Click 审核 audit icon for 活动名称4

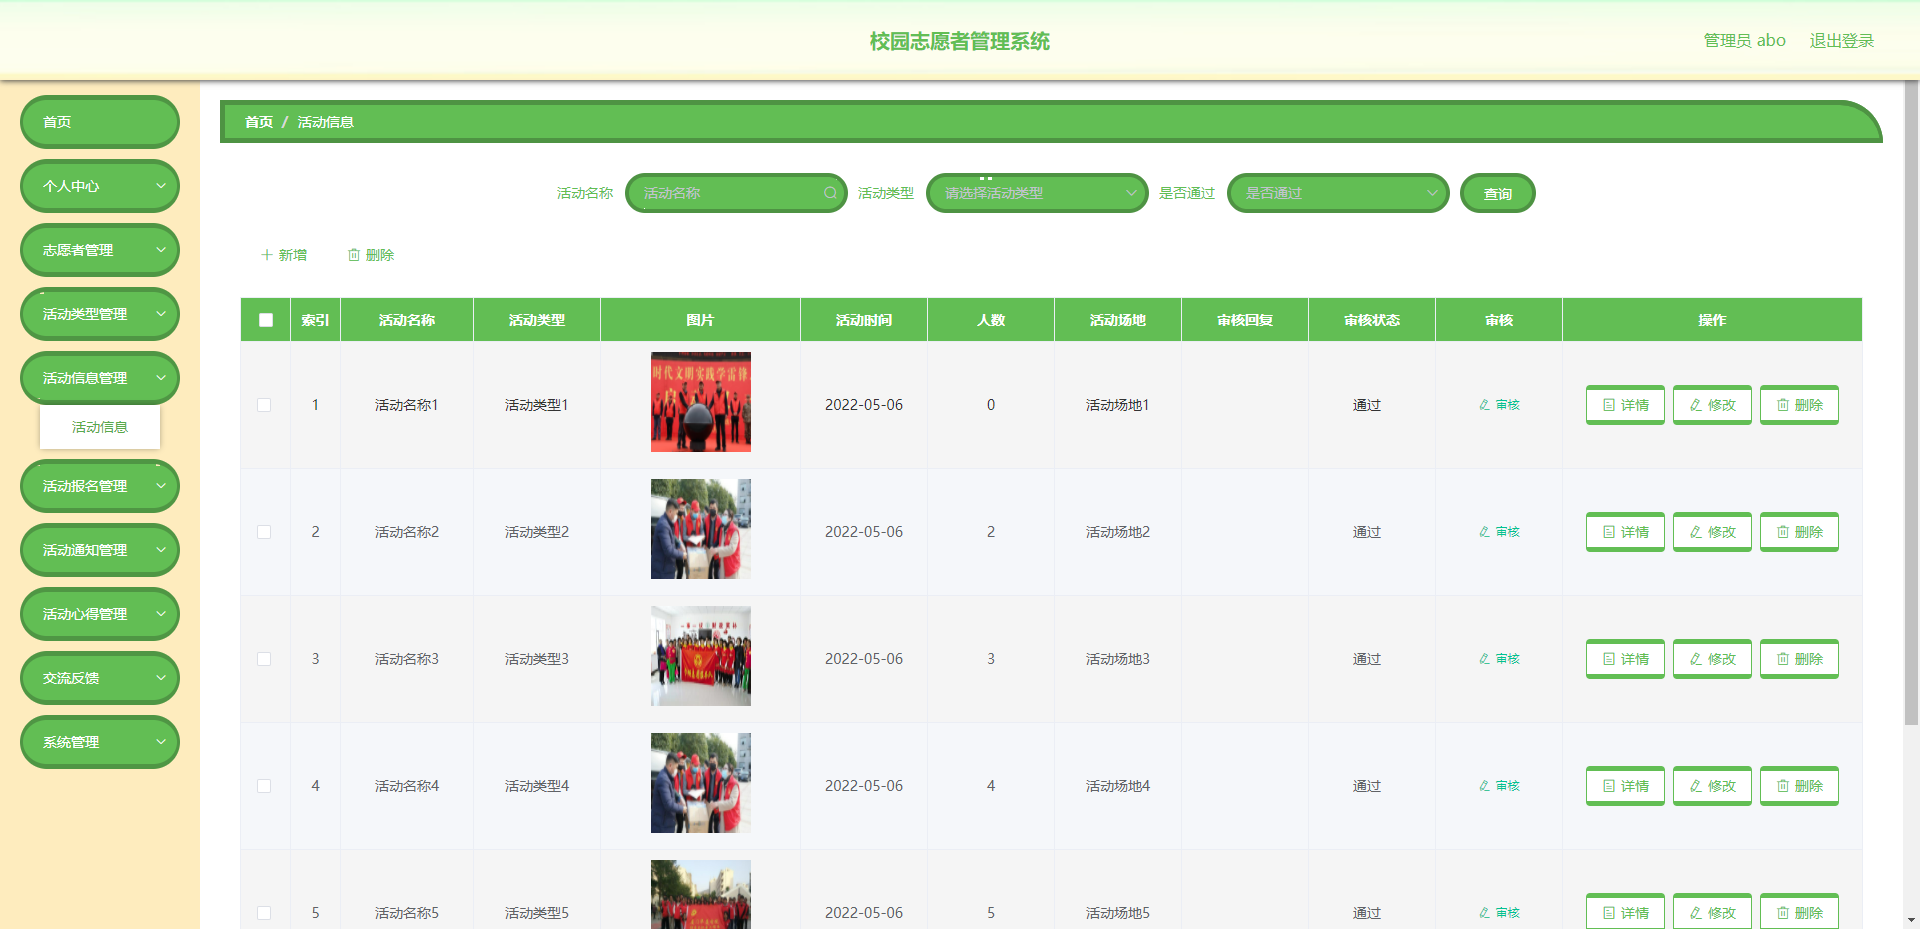[1499, 786]
